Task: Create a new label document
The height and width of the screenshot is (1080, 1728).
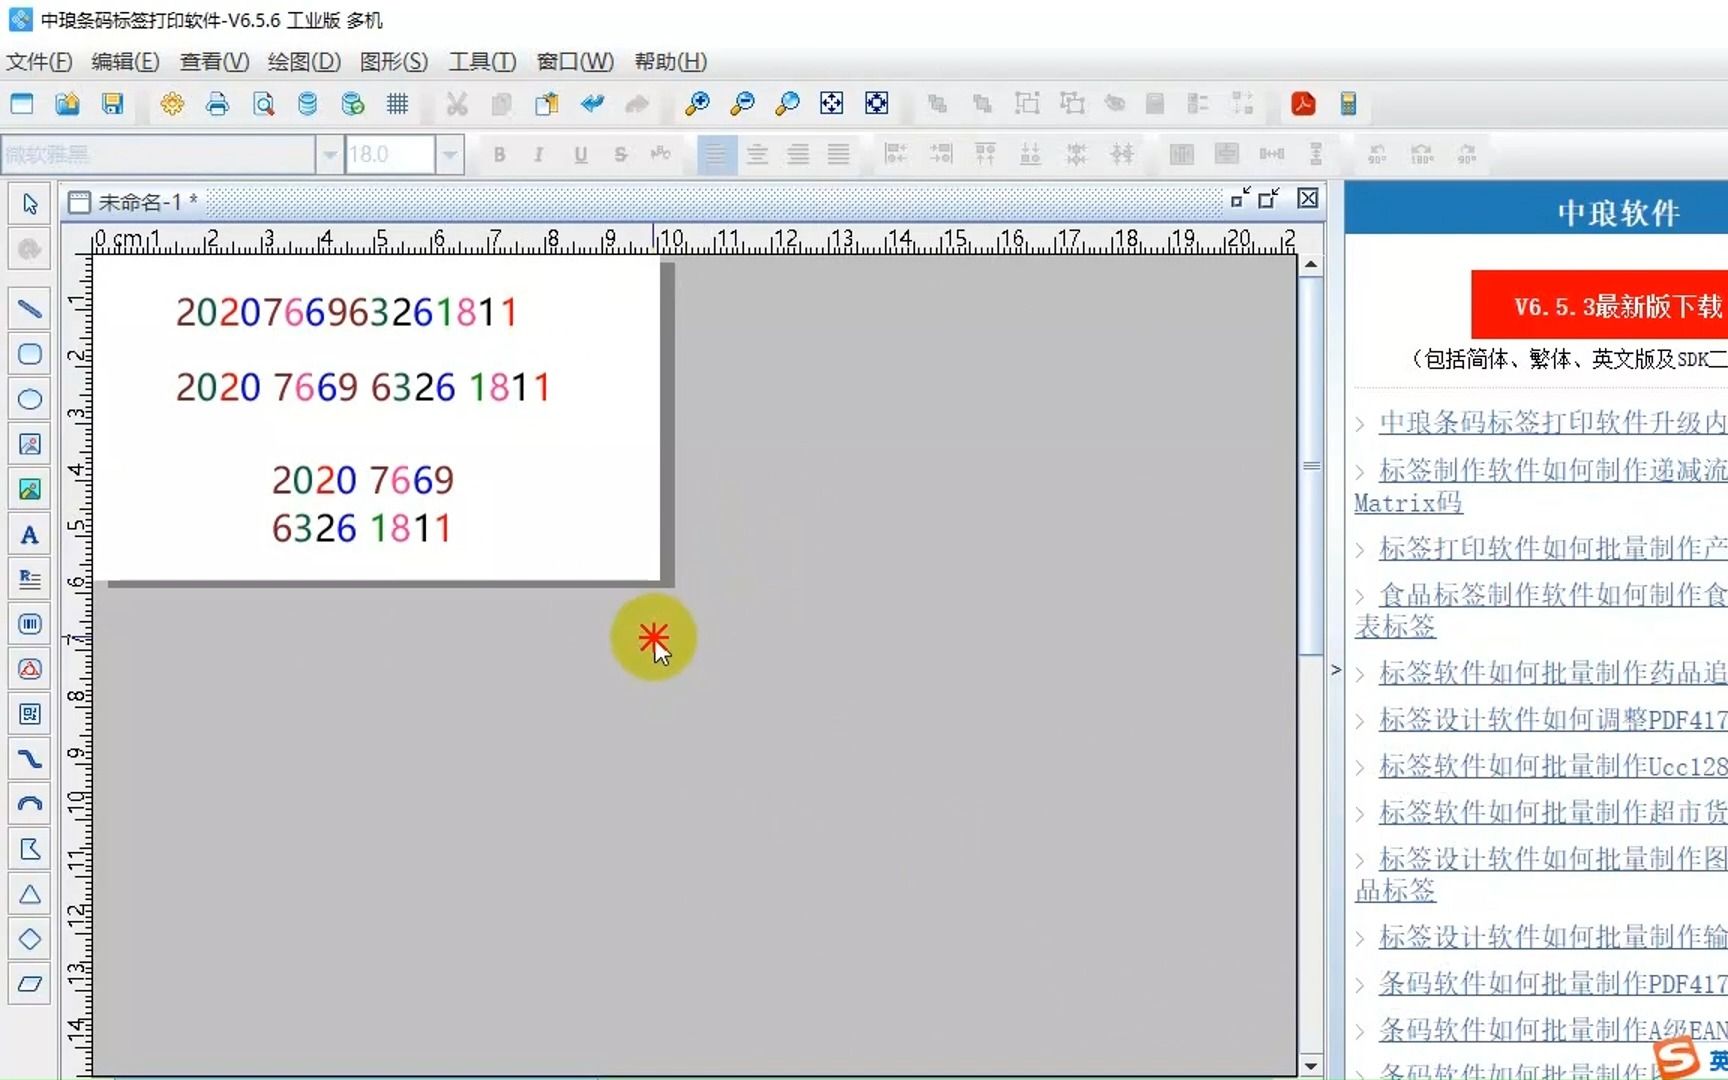Action: [22, 104]
